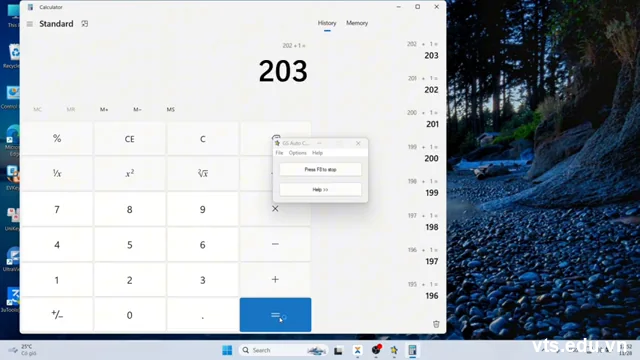This screenshot has width=640, height=360.
Task: Click the taskbar Search box
Action: pyautogui.click(x=284, y=350)
